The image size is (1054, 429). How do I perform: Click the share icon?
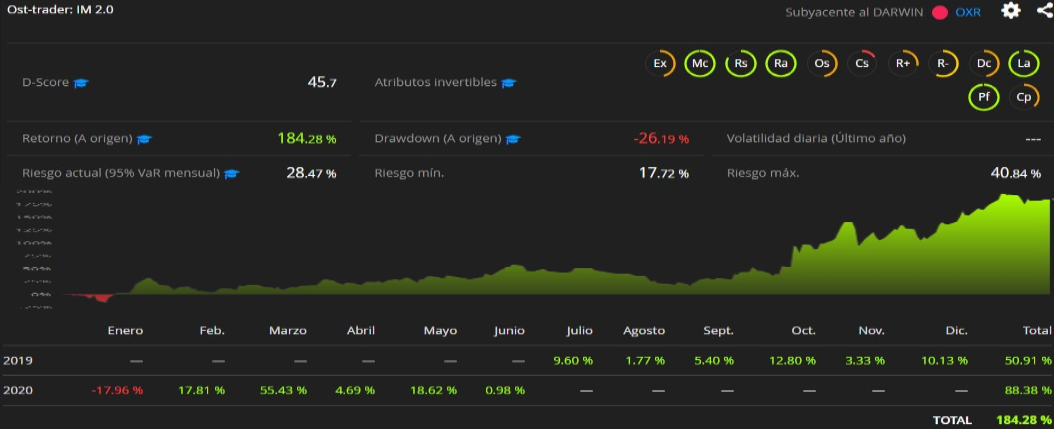1045,11
